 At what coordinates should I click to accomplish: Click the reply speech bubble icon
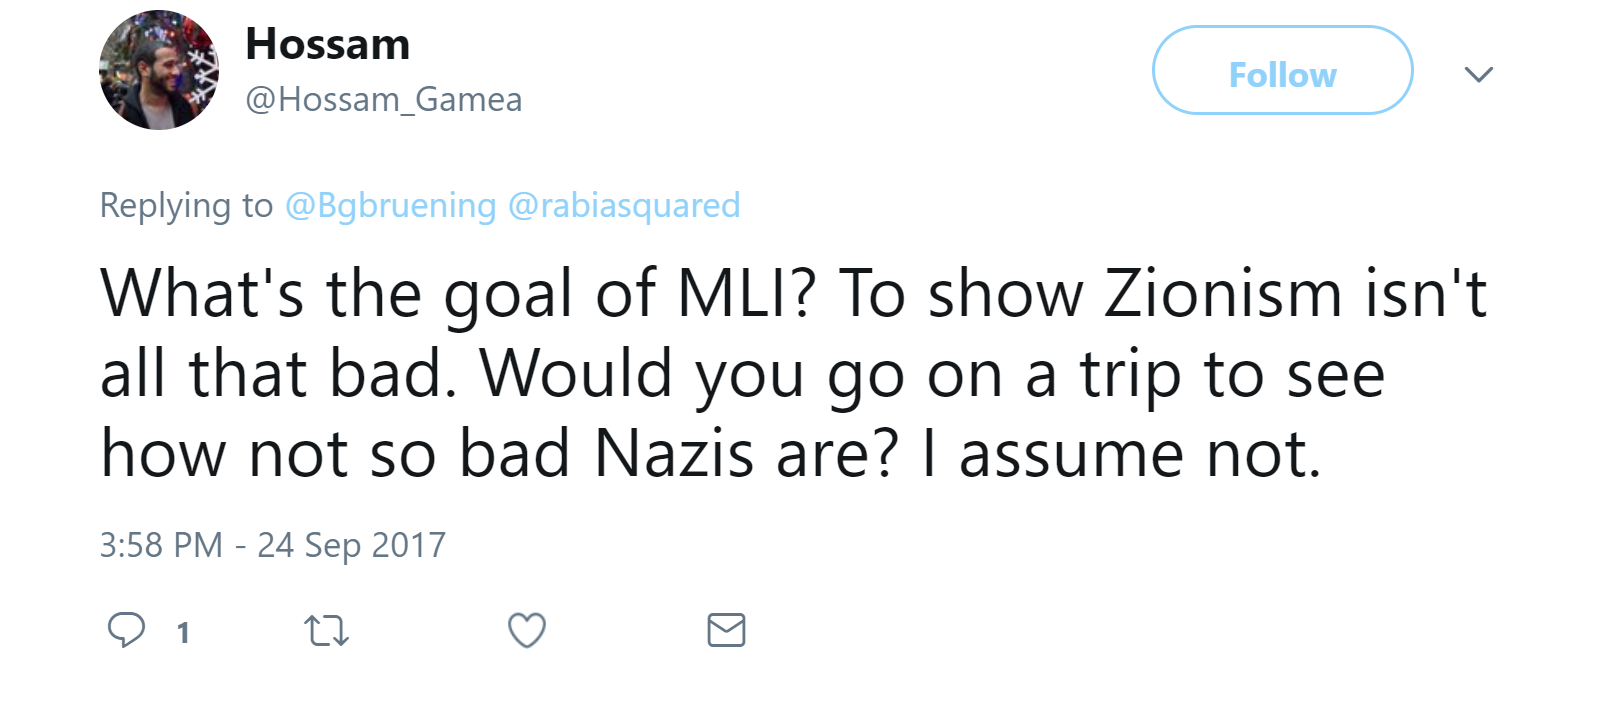(x=126, y=630)
